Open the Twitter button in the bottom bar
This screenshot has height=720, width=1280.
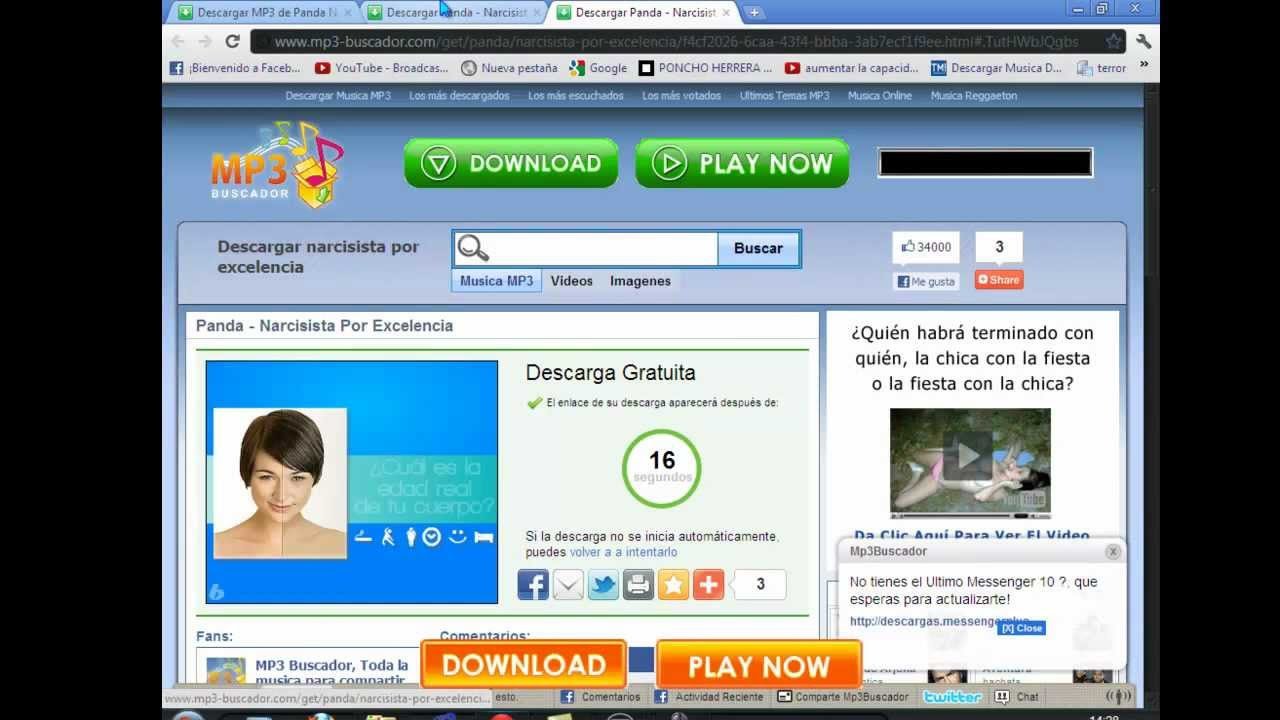(x=952, y=697)
